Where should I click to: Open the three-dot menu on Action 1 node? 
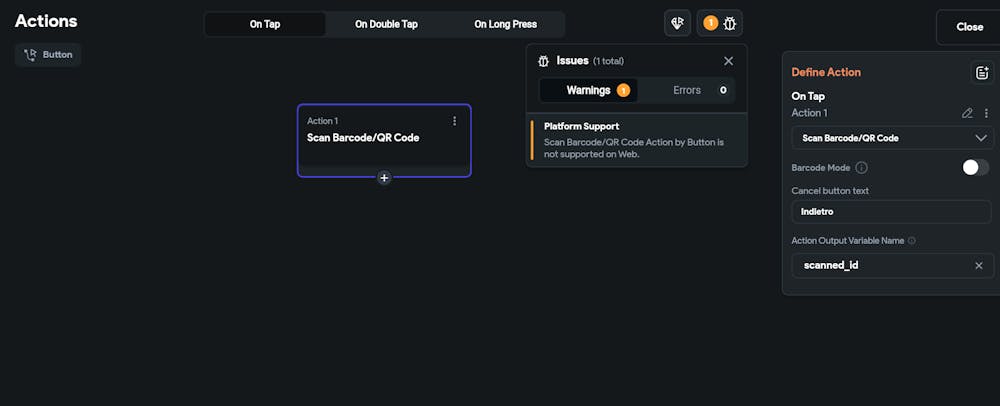[455, 121]
